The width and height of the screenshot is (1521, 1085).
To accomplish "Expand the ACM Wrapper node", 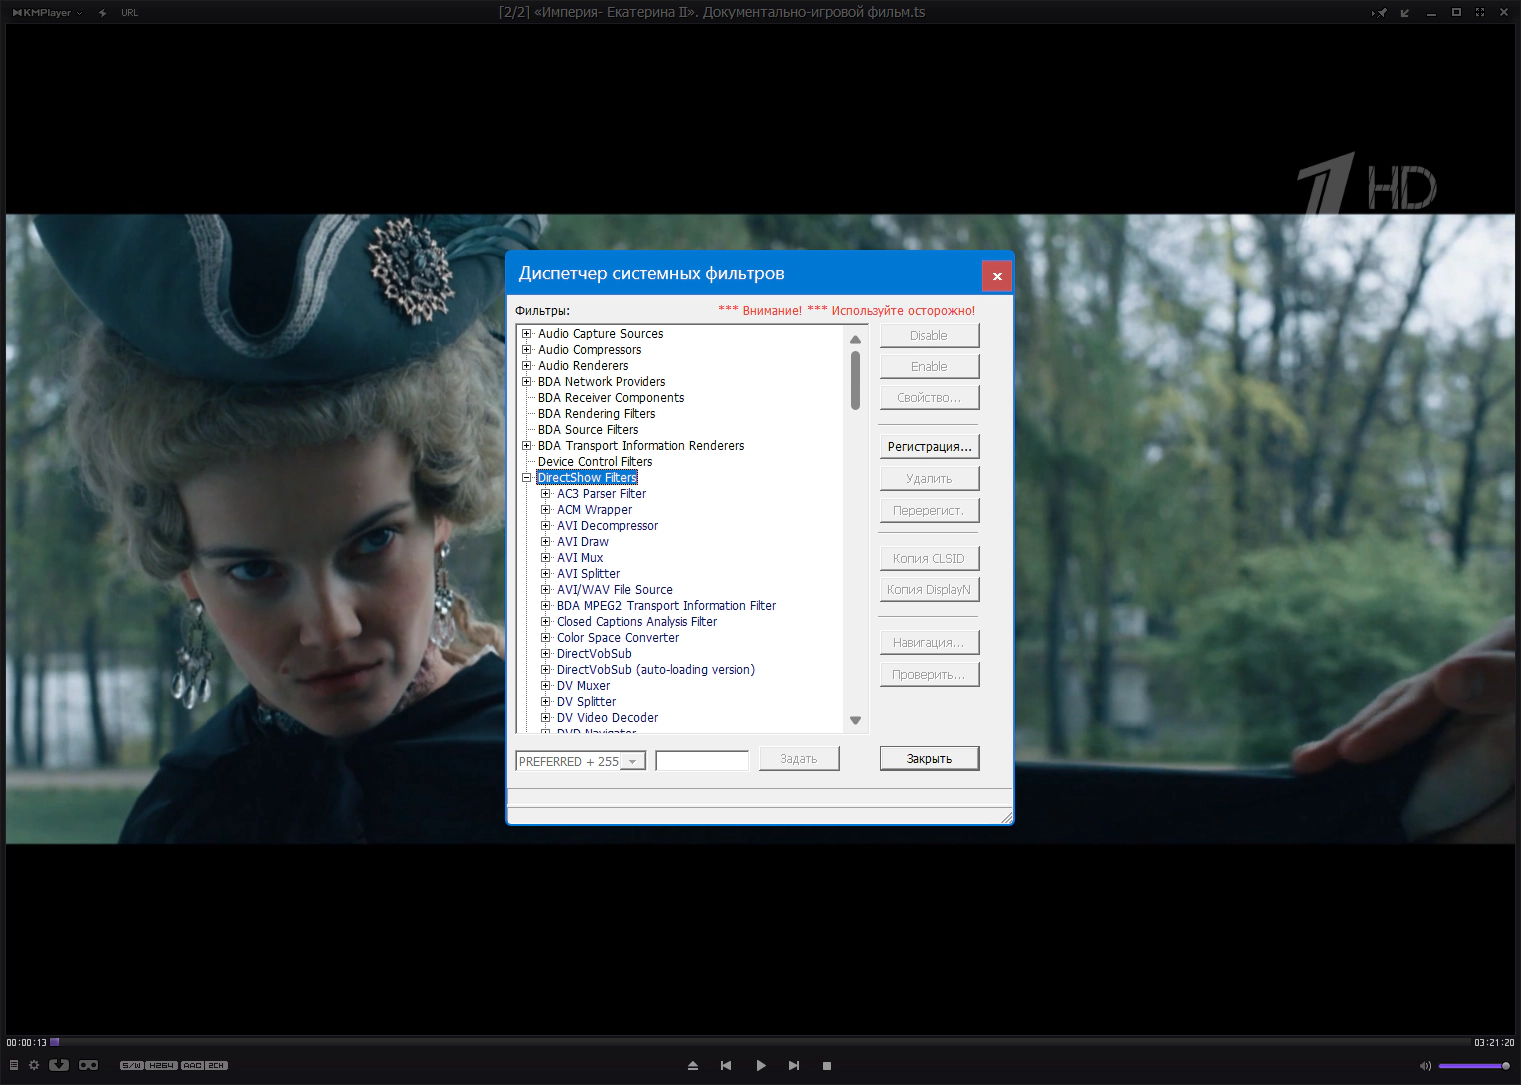I will (546, 510).
